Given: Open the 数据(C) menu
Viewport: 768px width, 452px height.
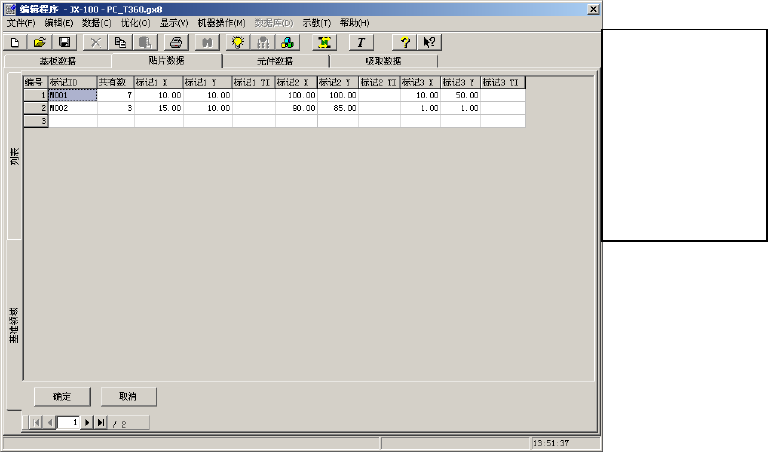Looking at the screenshot, I should click(96, 23).
